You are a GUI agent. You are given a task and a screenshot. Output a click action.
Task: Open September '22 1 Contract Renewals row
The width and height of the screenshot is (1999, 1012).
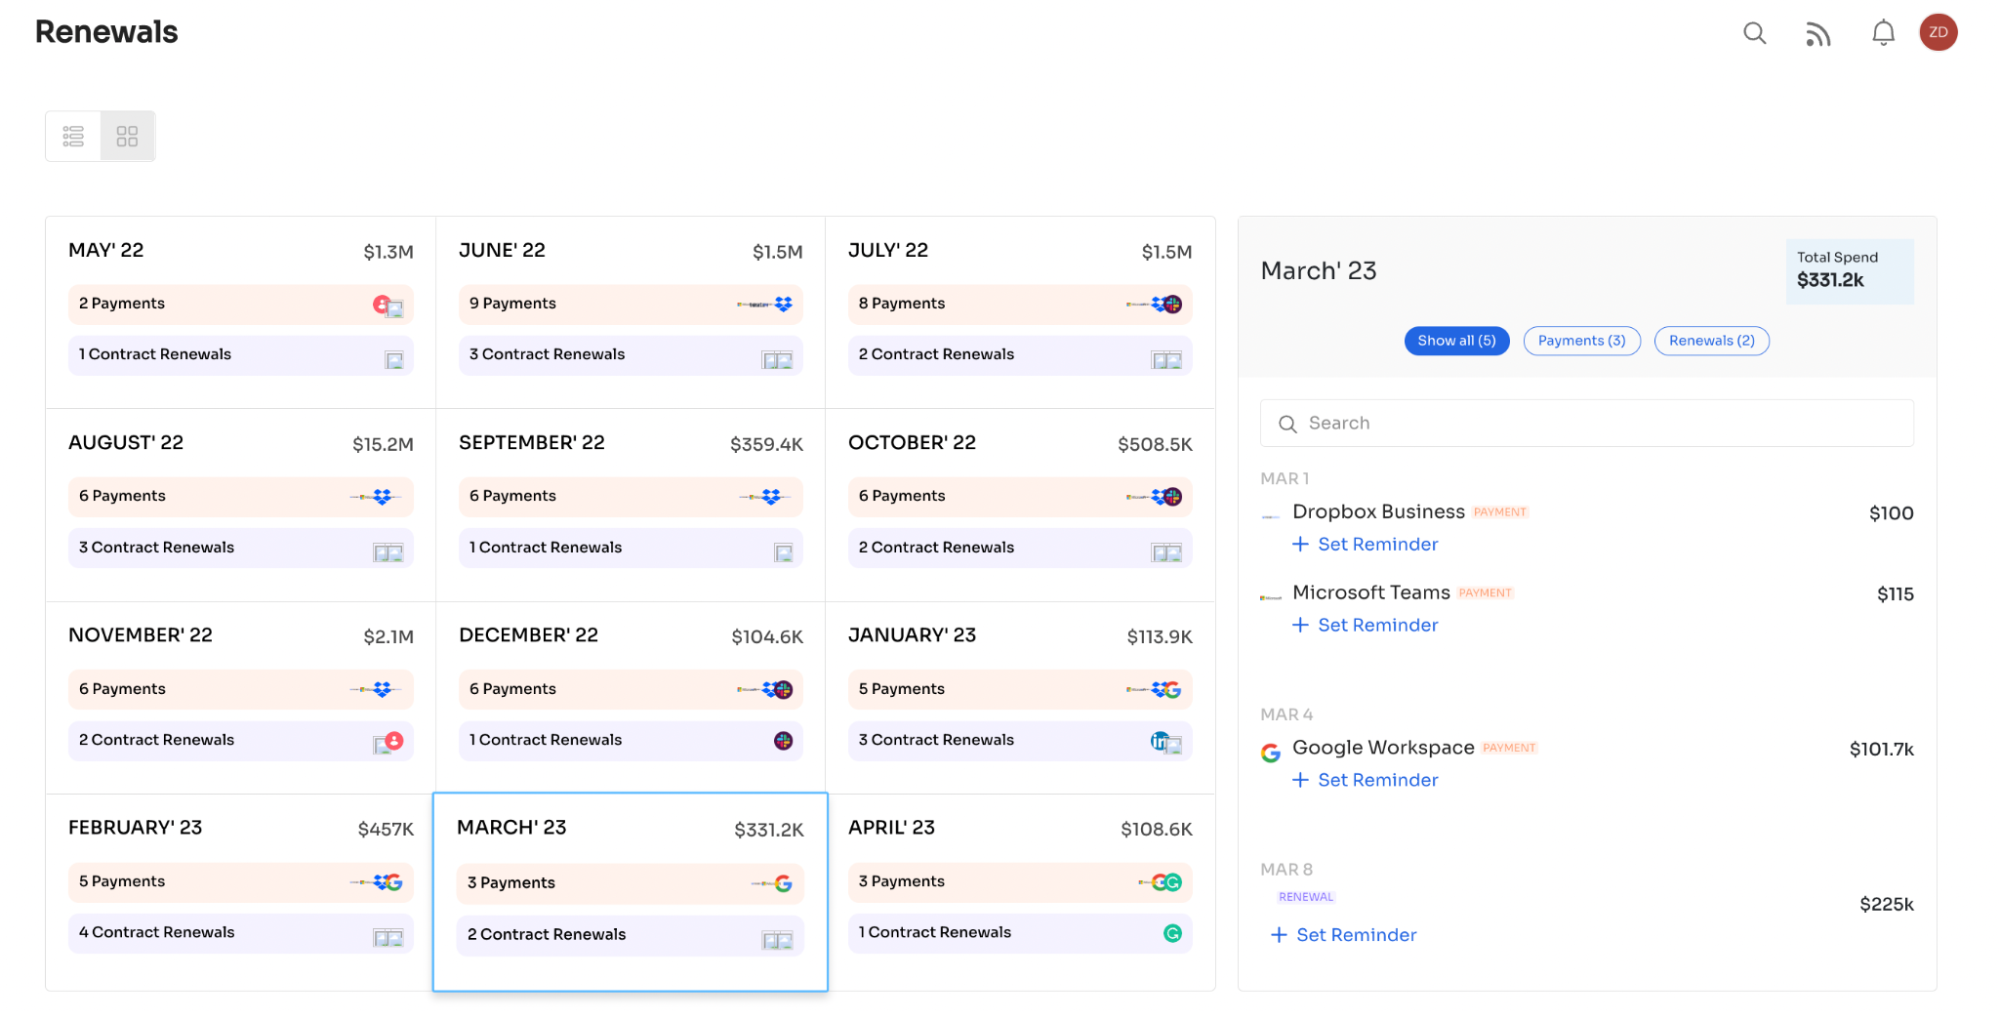630,548
